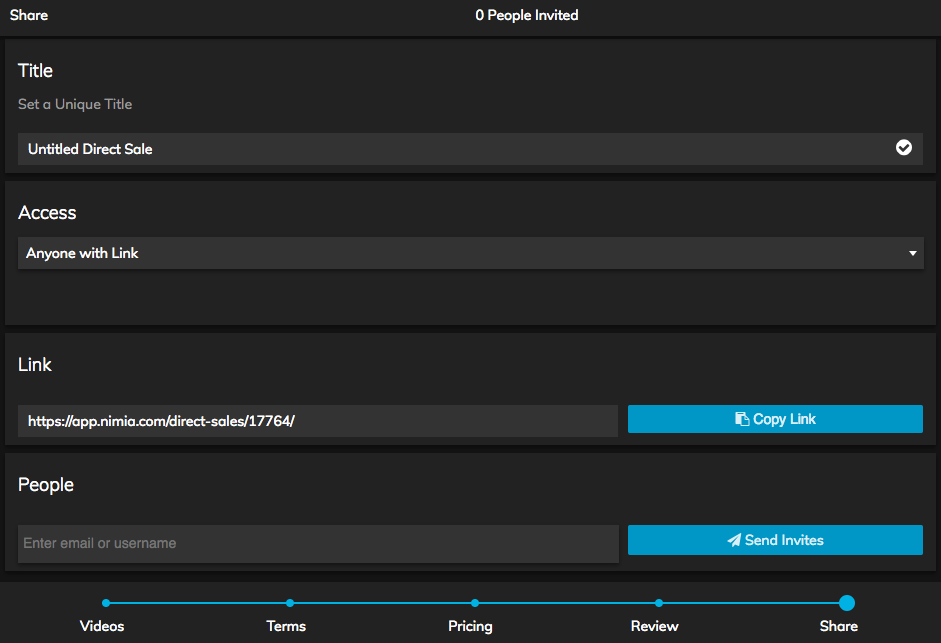Click the Review progress dot
941x643 pixels.
[x=659, y=603]
